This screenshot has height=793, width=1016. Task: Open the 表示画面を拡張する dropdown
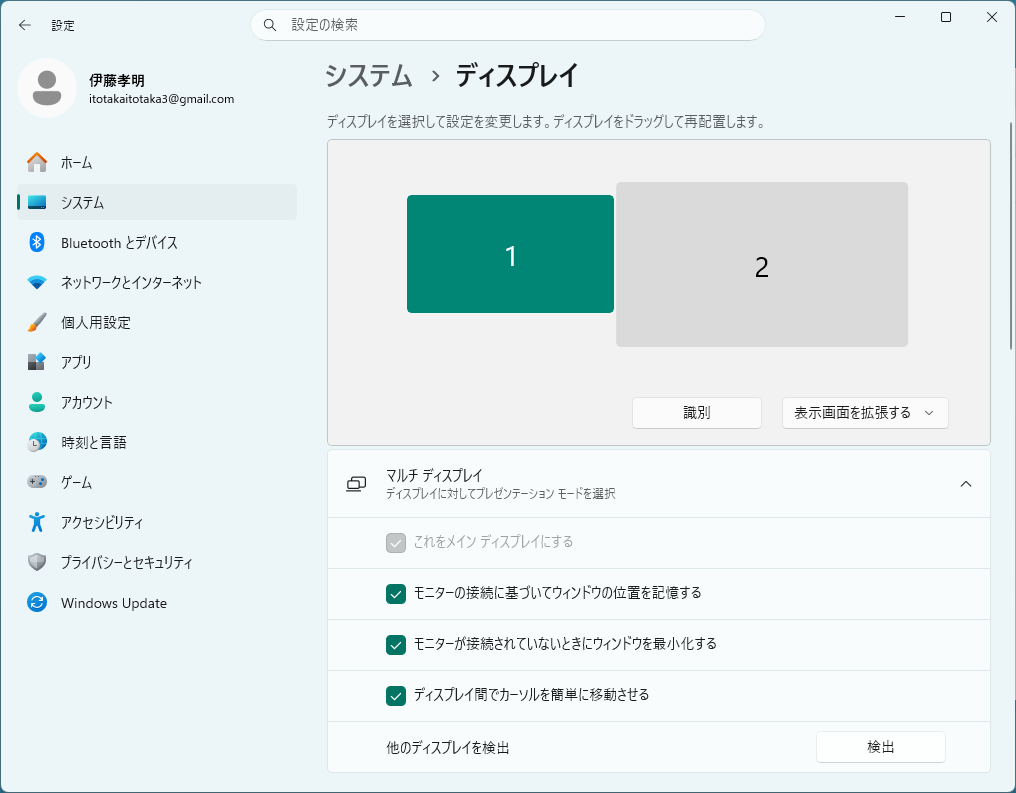(864, 413)
